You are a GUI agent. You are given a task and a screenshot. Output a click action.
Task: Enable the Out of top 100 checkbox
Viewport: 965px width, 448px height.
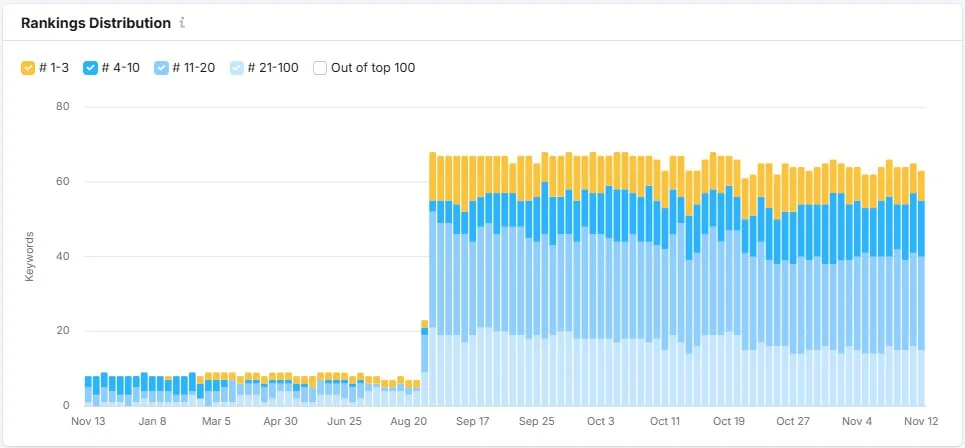320,68
